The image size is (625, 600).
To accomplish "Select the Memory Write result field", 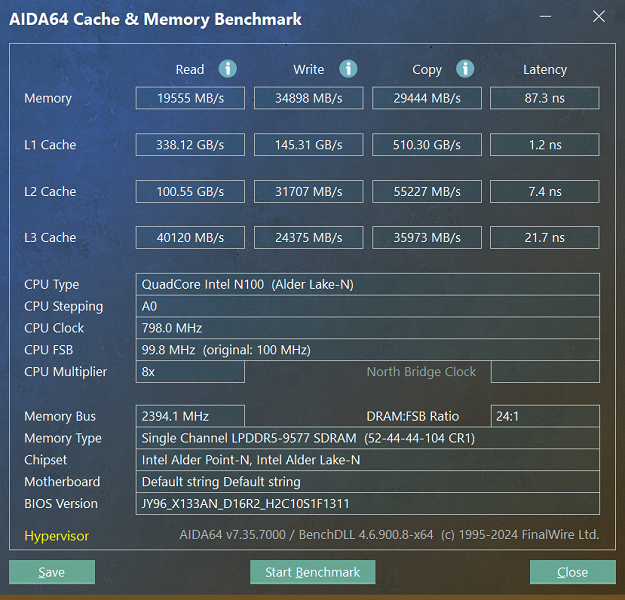I will point(309,98).
